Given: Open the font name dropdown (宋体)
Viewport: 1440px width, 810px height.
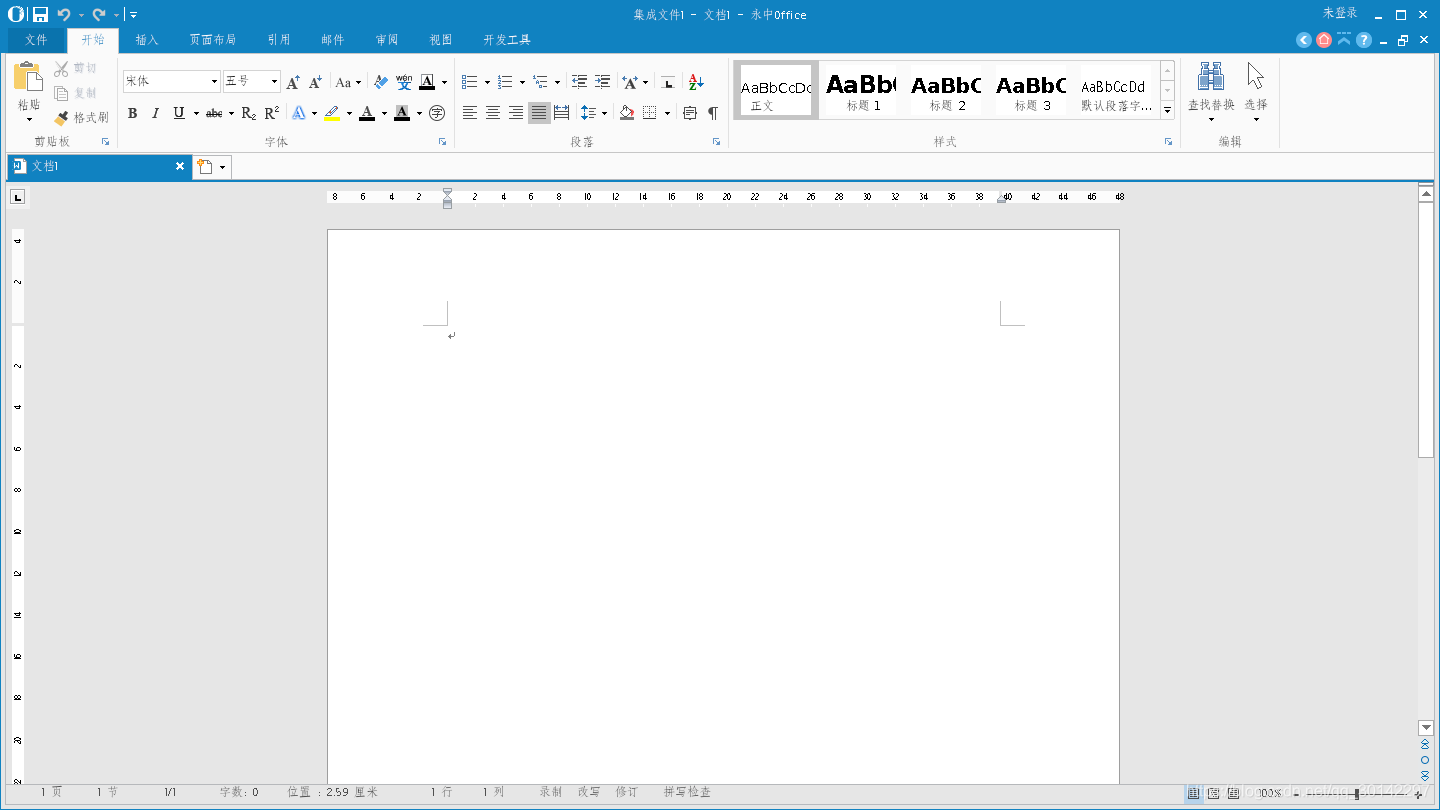Looking at the screenshot, I should click(x=214, y=82).
